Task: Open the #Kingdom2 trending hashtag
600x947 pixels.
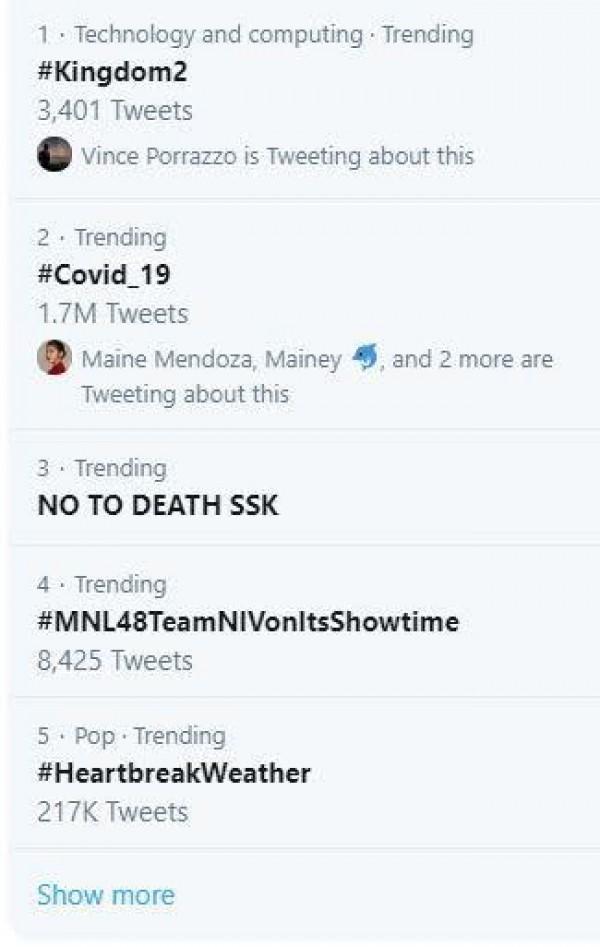Action: (x=112, y=72)
